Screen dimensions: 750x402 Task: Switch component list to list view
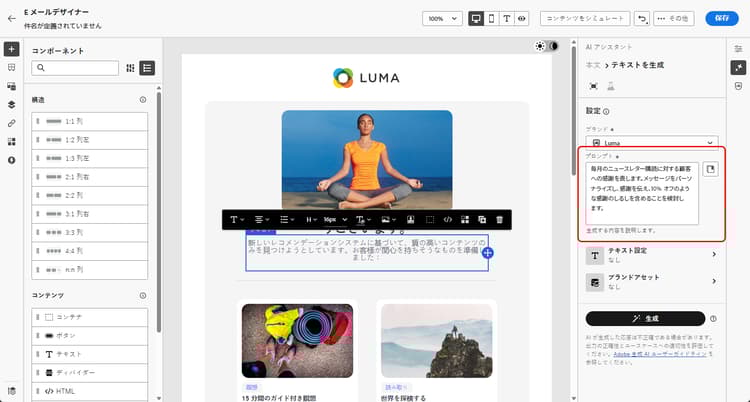point(147,68)
